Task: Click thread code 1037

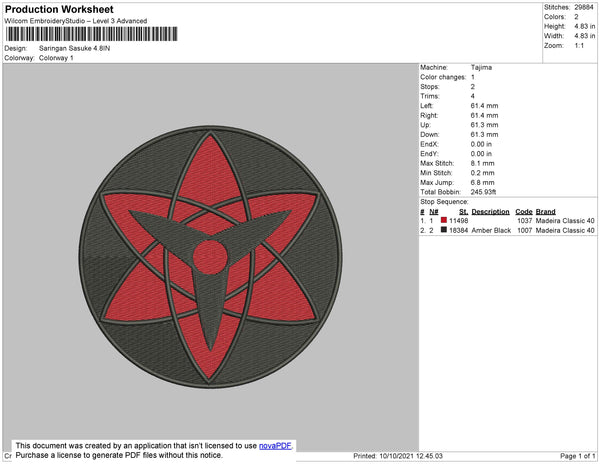Action: point(525,221)
